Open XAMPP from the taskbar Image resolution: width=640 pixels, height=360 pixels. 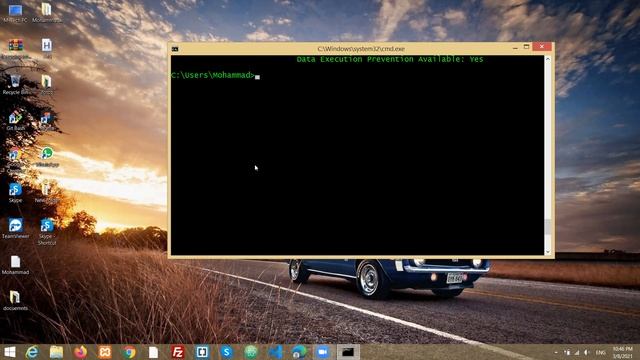(105, 352)
